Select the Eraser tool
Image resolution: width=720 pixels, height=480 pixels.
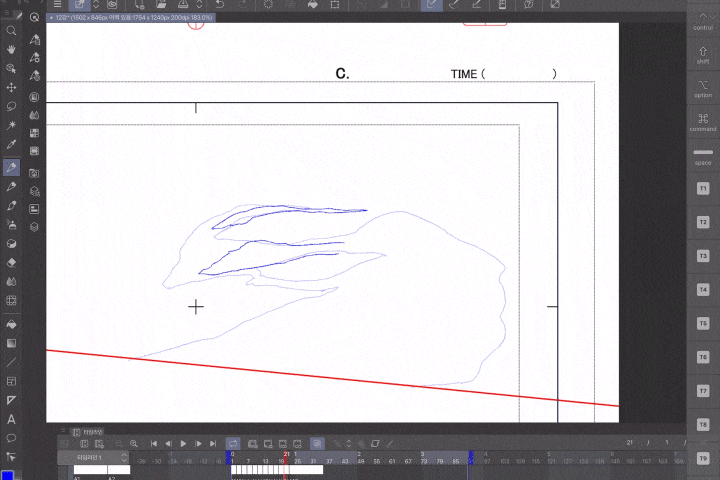coord(11,263)
